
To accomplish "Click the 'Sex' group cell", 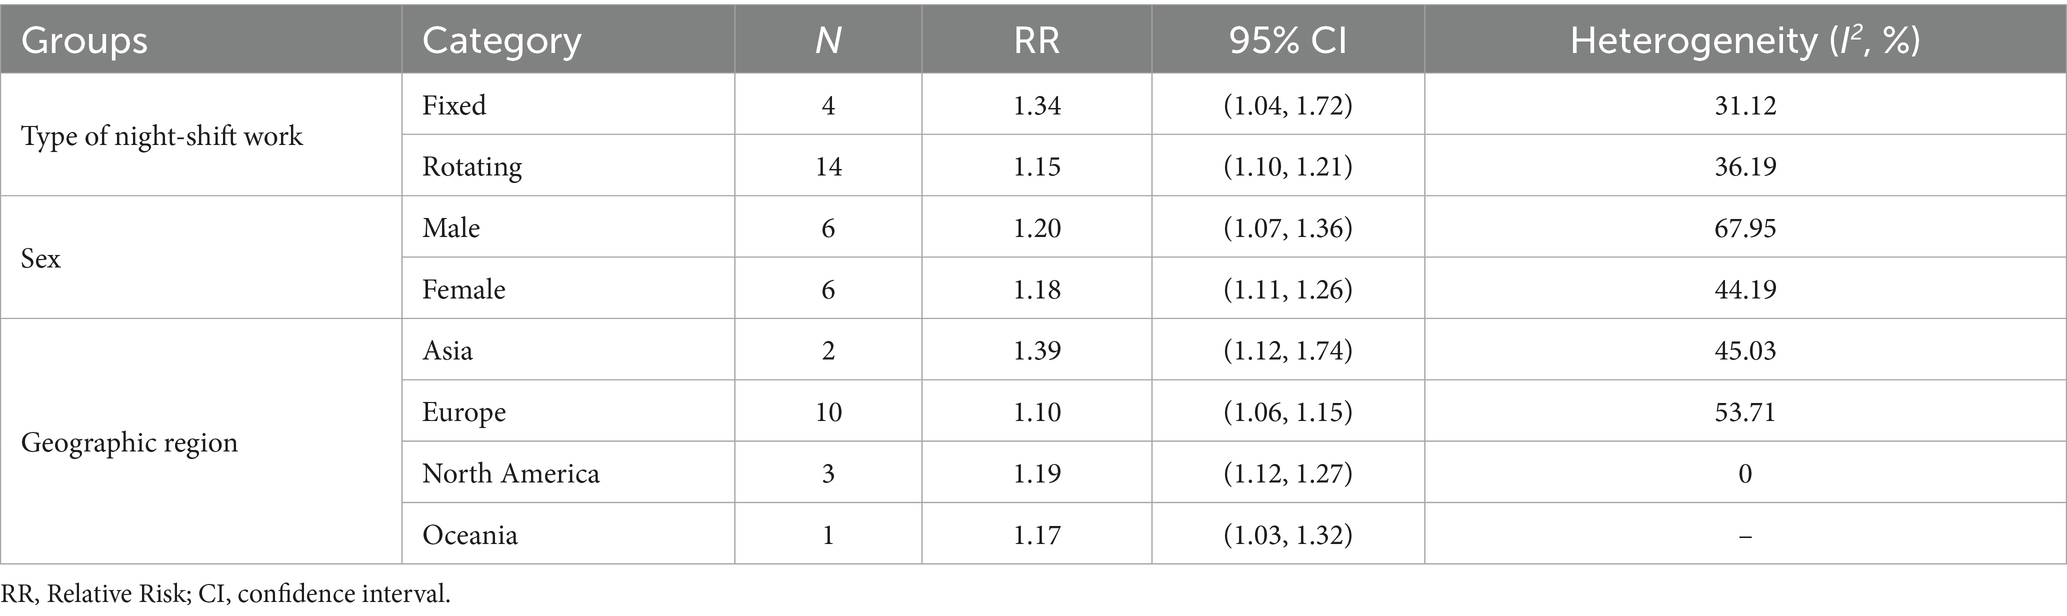I will tap(41, 259).
